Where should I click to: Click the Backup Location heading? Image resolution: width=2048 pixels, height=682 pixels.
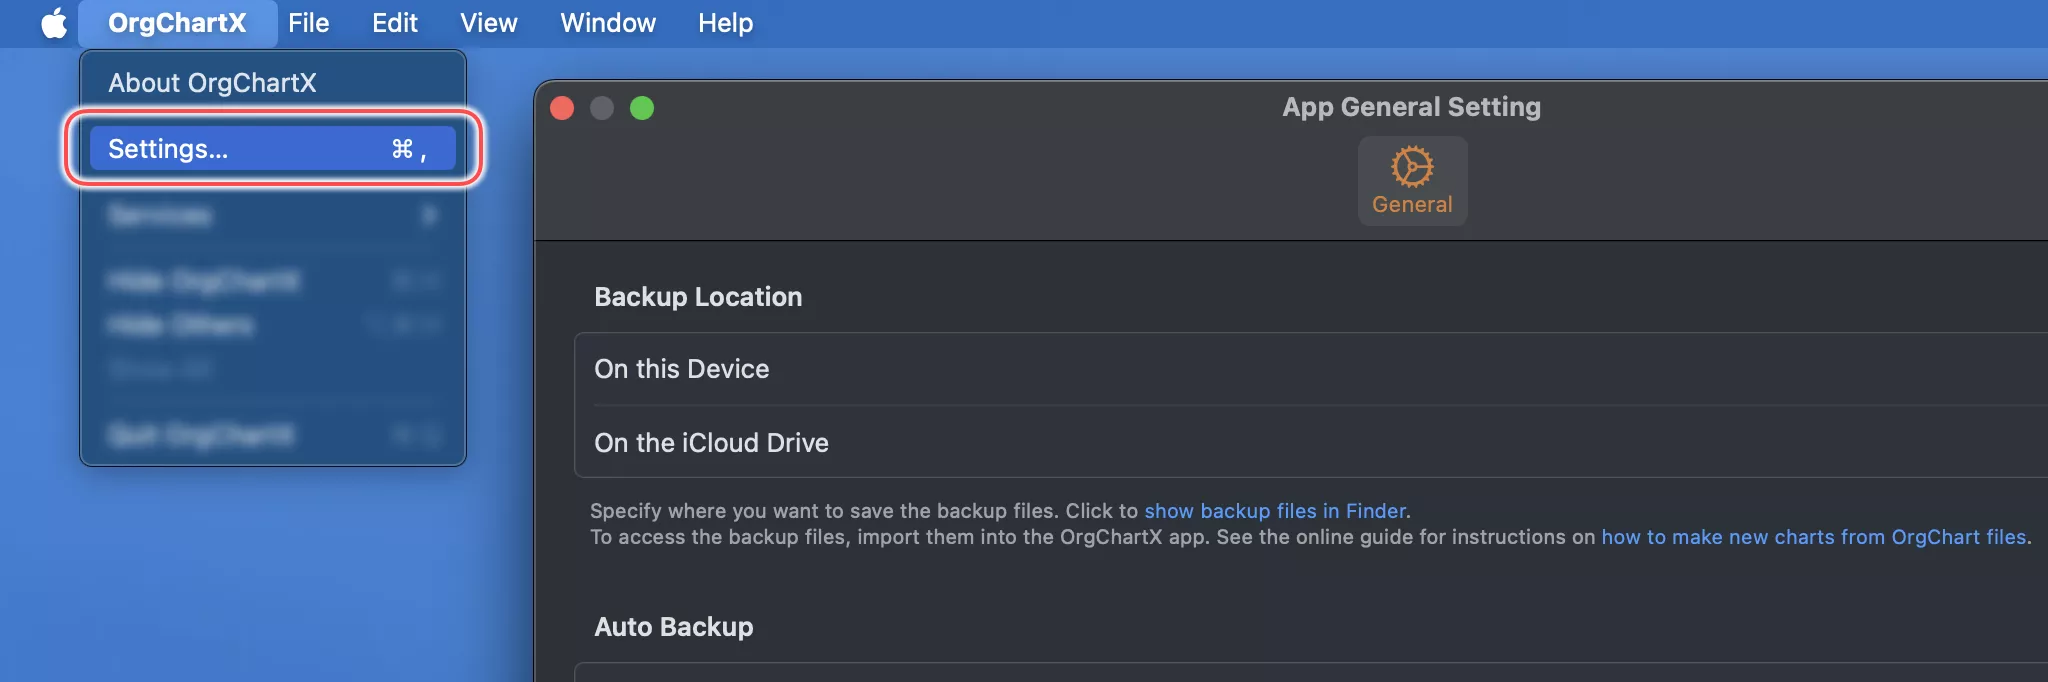click(698, 297)
